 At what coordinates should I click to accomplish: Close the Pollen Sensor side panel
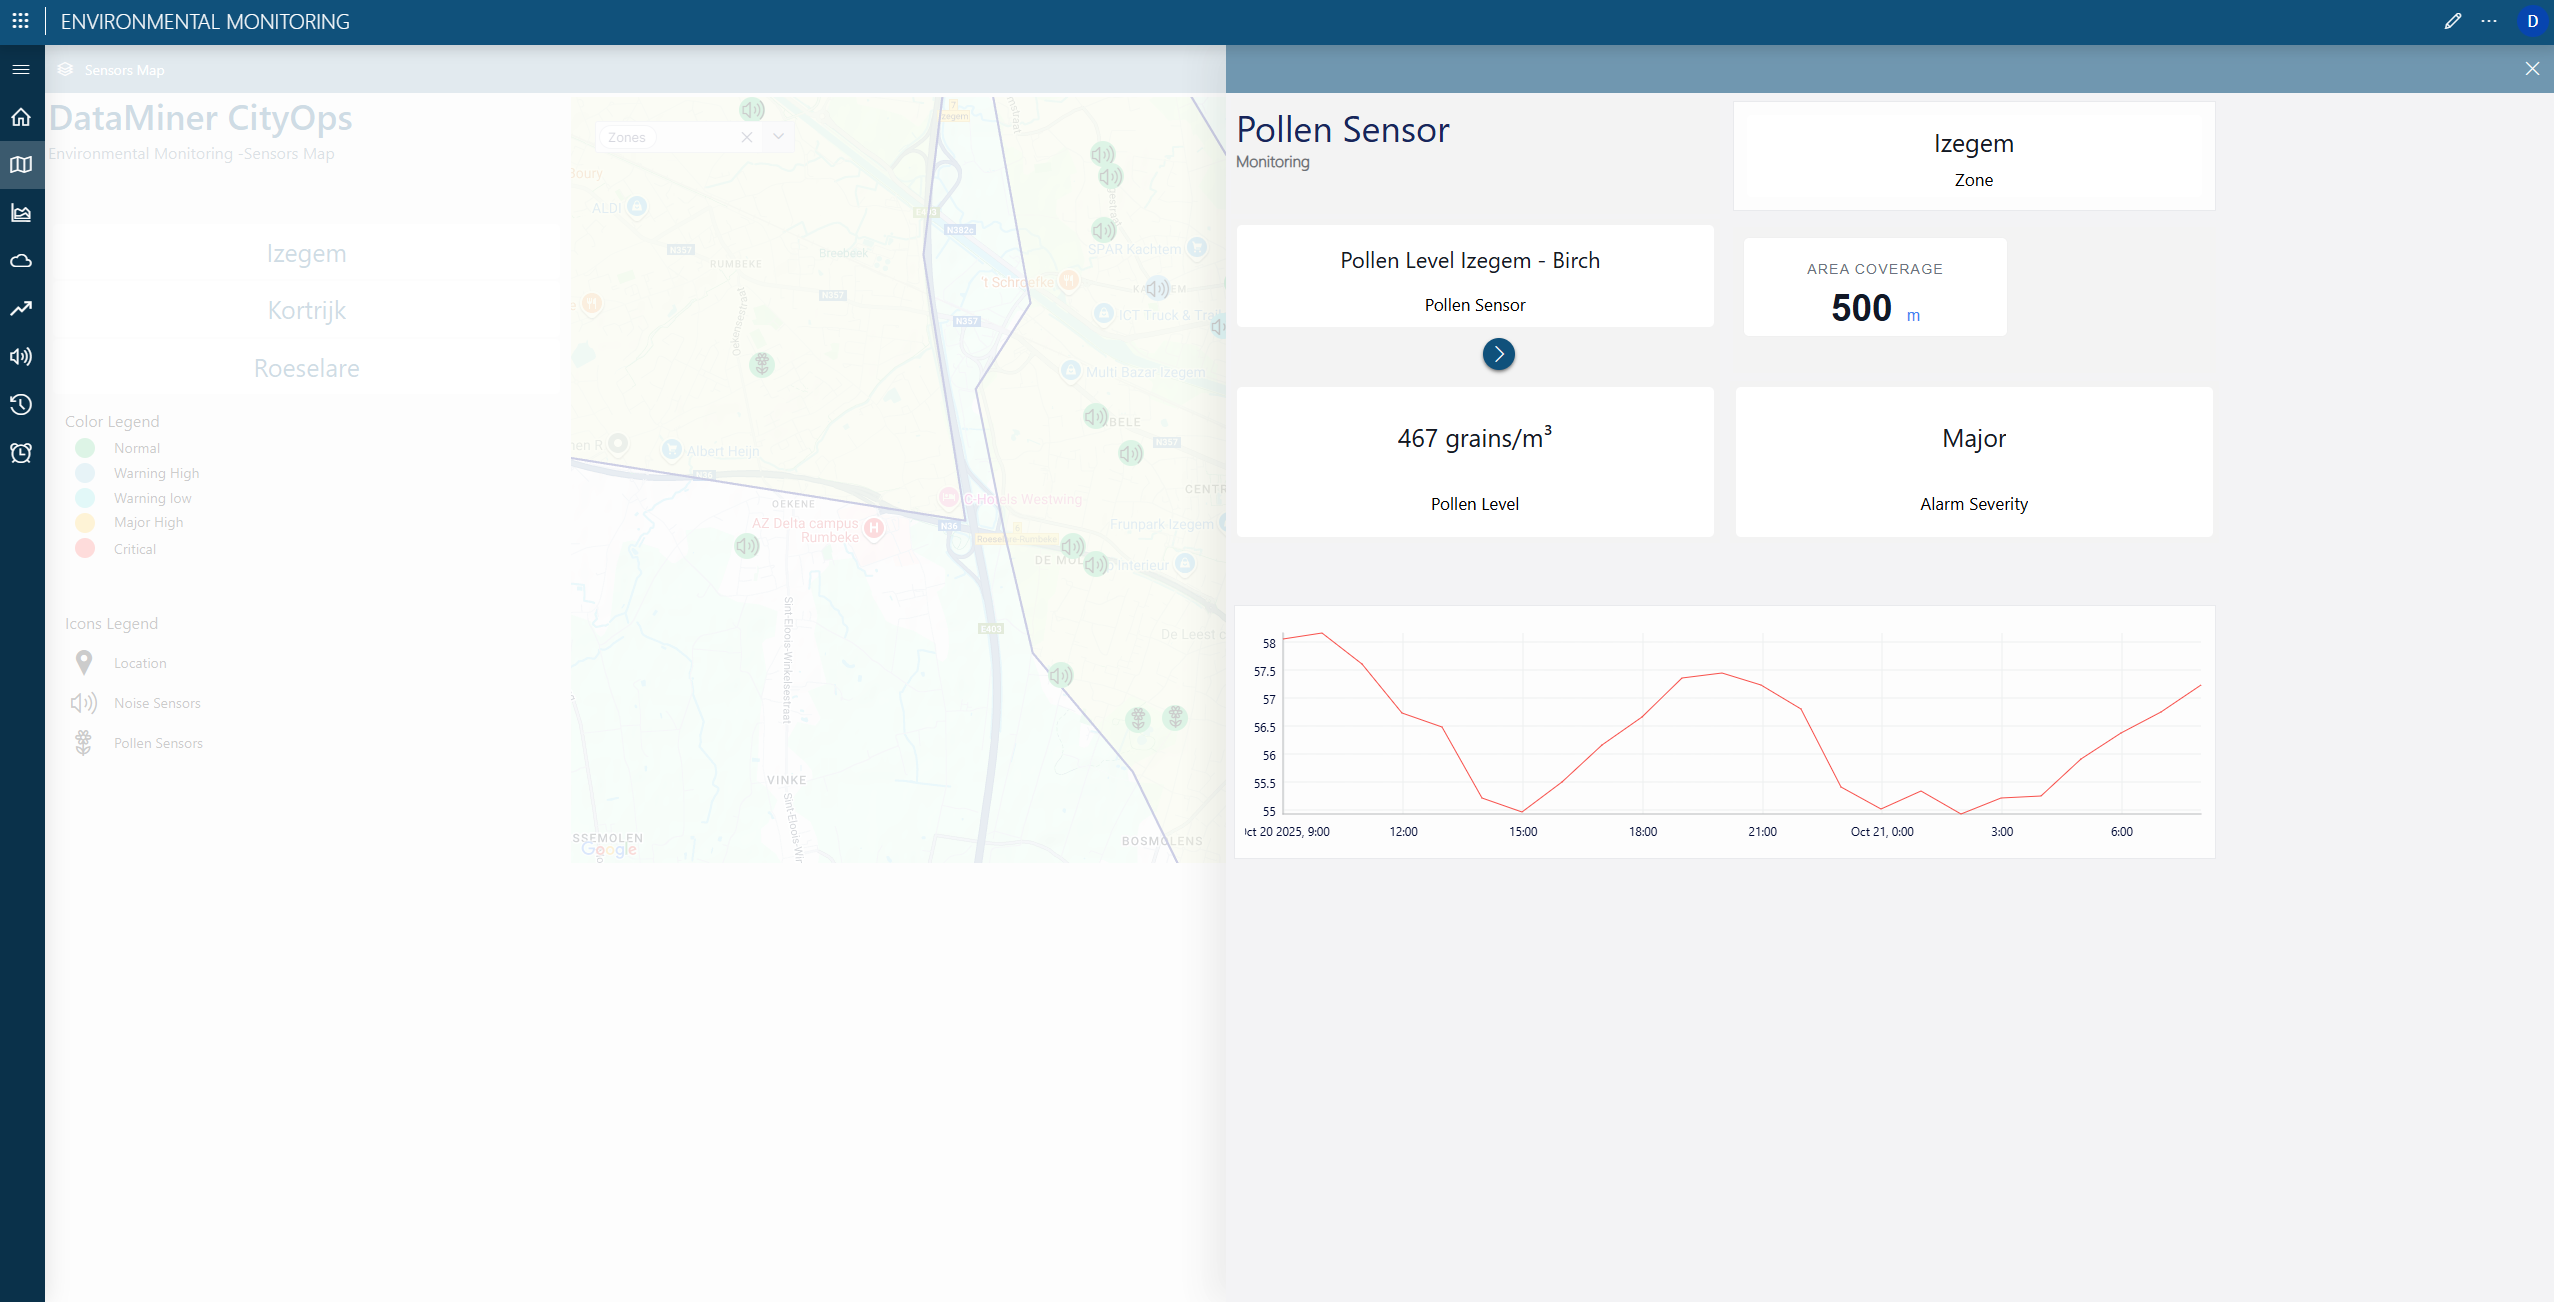tap(2532, 69)
